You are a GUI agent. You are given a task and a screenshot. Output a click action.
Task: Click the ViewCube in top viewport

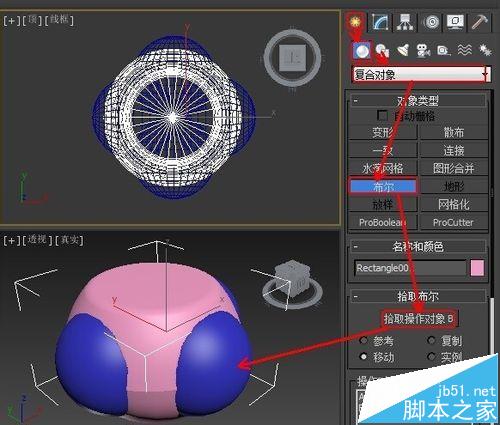292,58
